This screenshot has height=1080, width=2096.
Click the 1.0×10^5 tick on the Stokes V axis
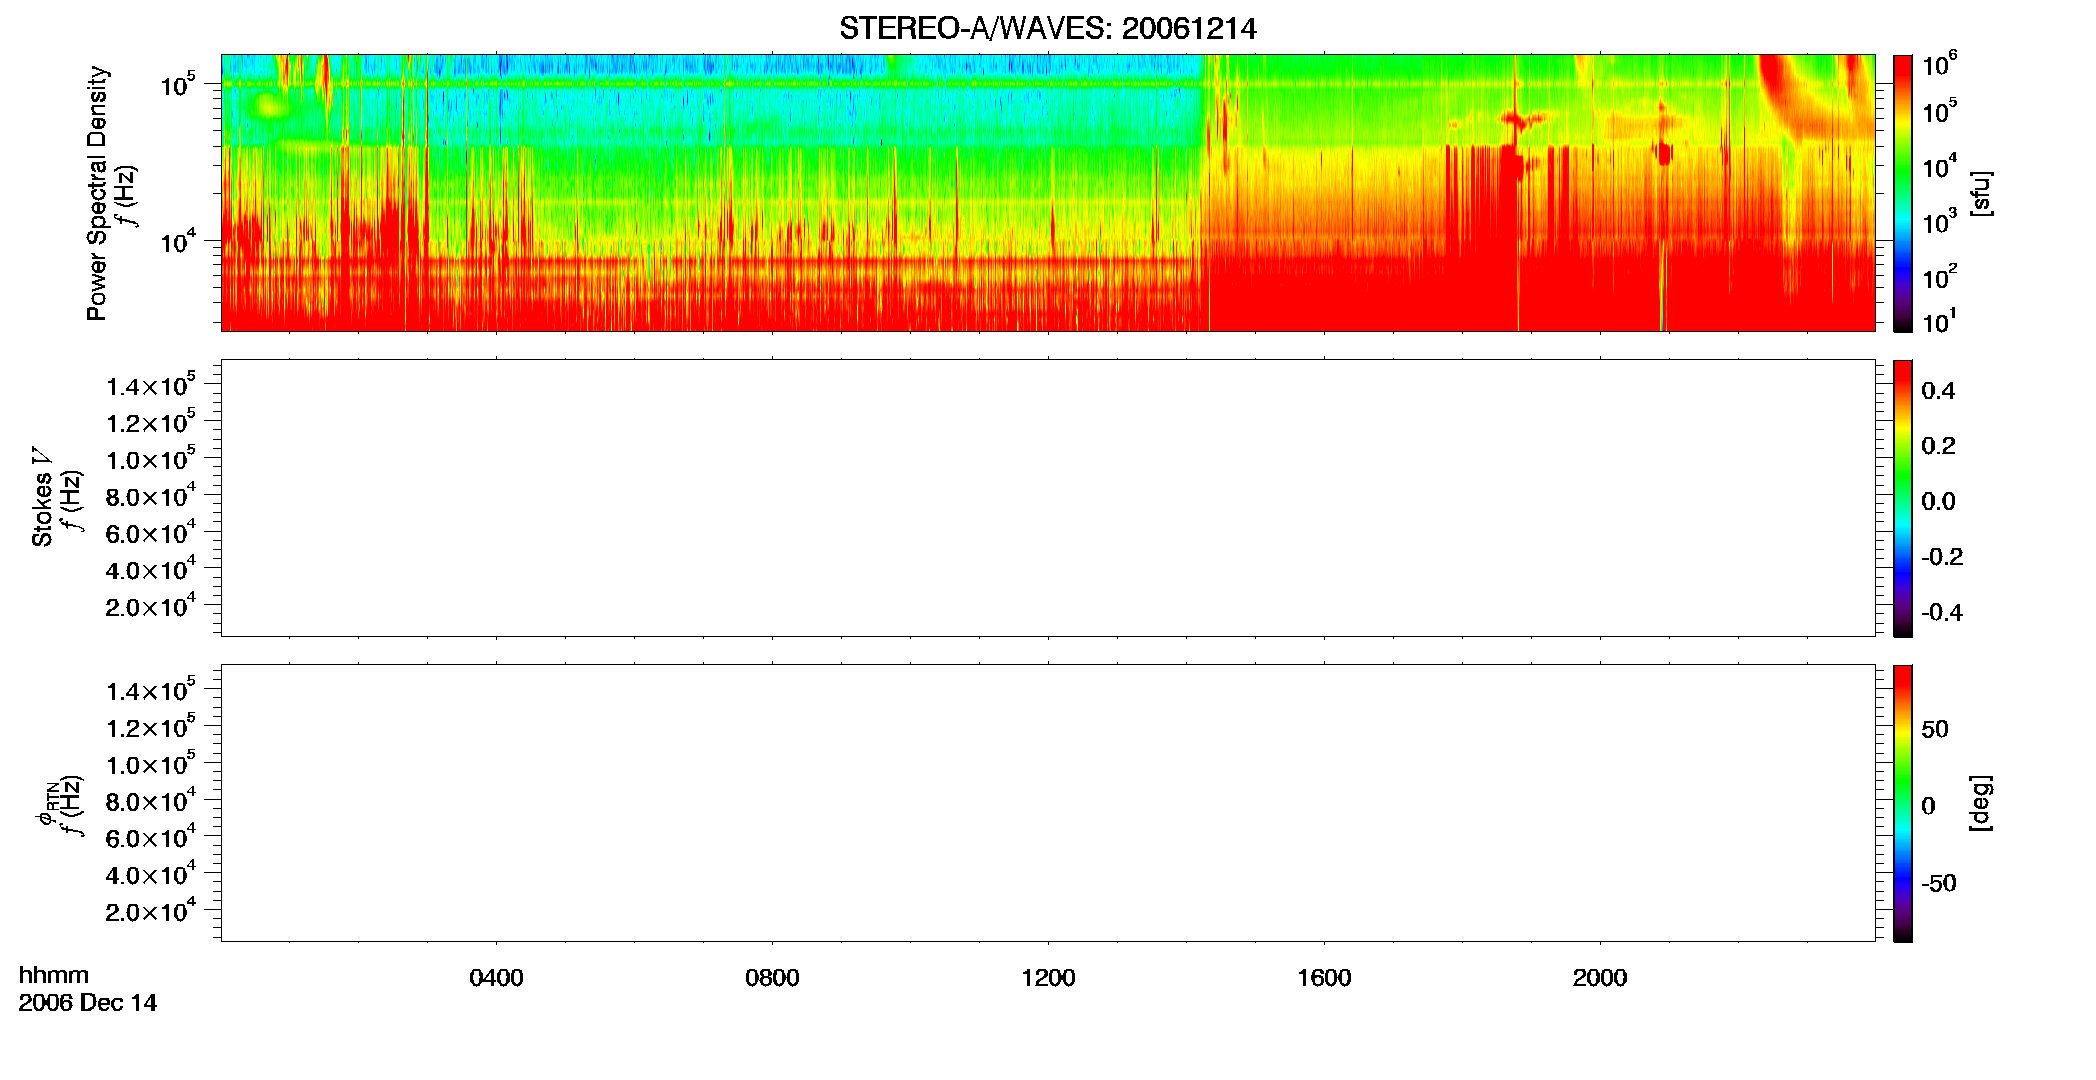point(151,459)
